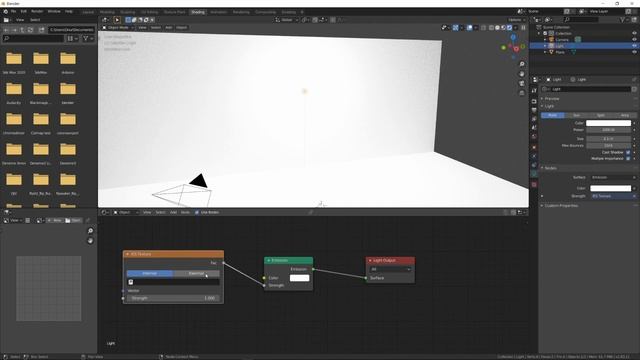The width and height of the screenshot is (640, 360).
Task: Click the Light Color swatch in Light panel
Action: pyautogui.click(x=609, y=123)
